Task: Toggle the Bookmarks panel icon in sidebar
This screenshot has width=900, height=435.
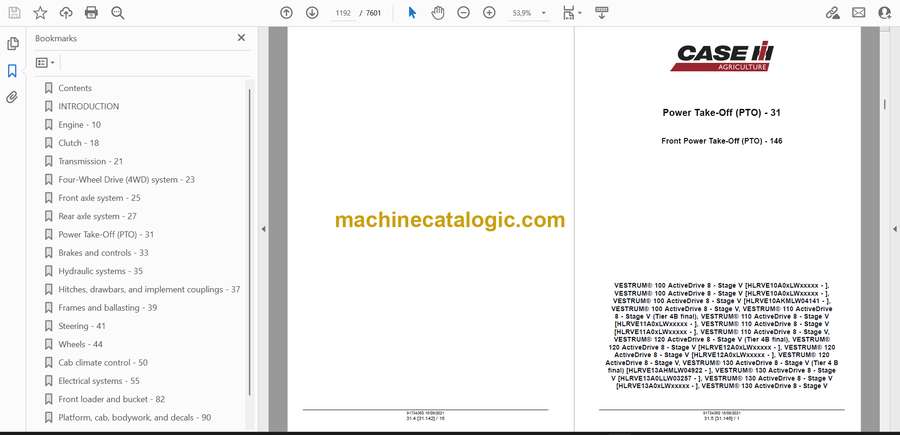Action: point(12,71)
